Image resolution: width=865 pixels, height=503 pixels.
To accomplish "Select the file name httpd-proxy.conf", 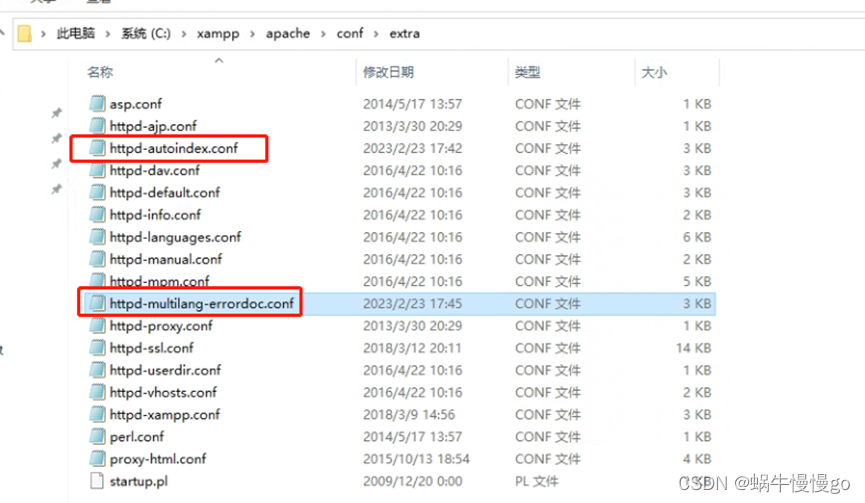I will pyautogui.click(x=161, y=326).
